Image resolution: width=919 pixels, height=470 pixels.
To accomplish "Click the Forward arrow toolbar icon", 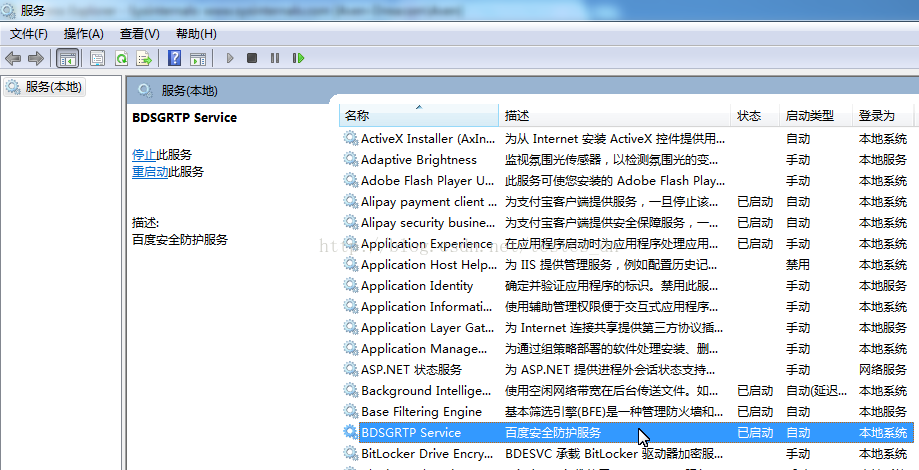I will tap(36, 58).
